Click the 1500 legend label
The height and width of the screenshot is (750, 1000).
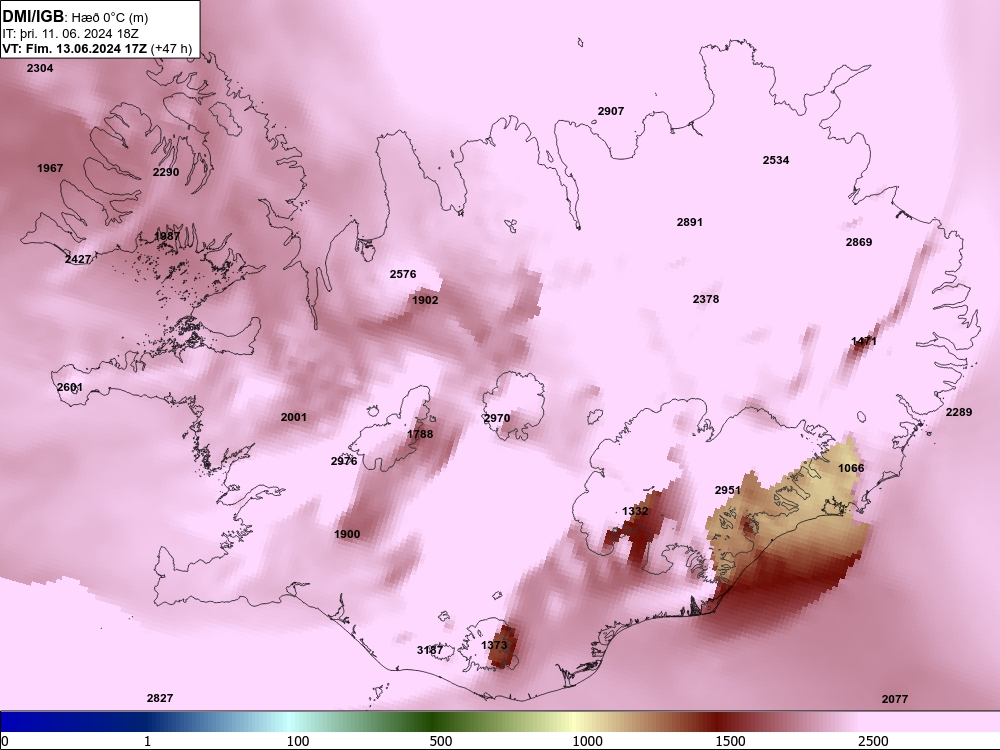(x=730, y=741)
